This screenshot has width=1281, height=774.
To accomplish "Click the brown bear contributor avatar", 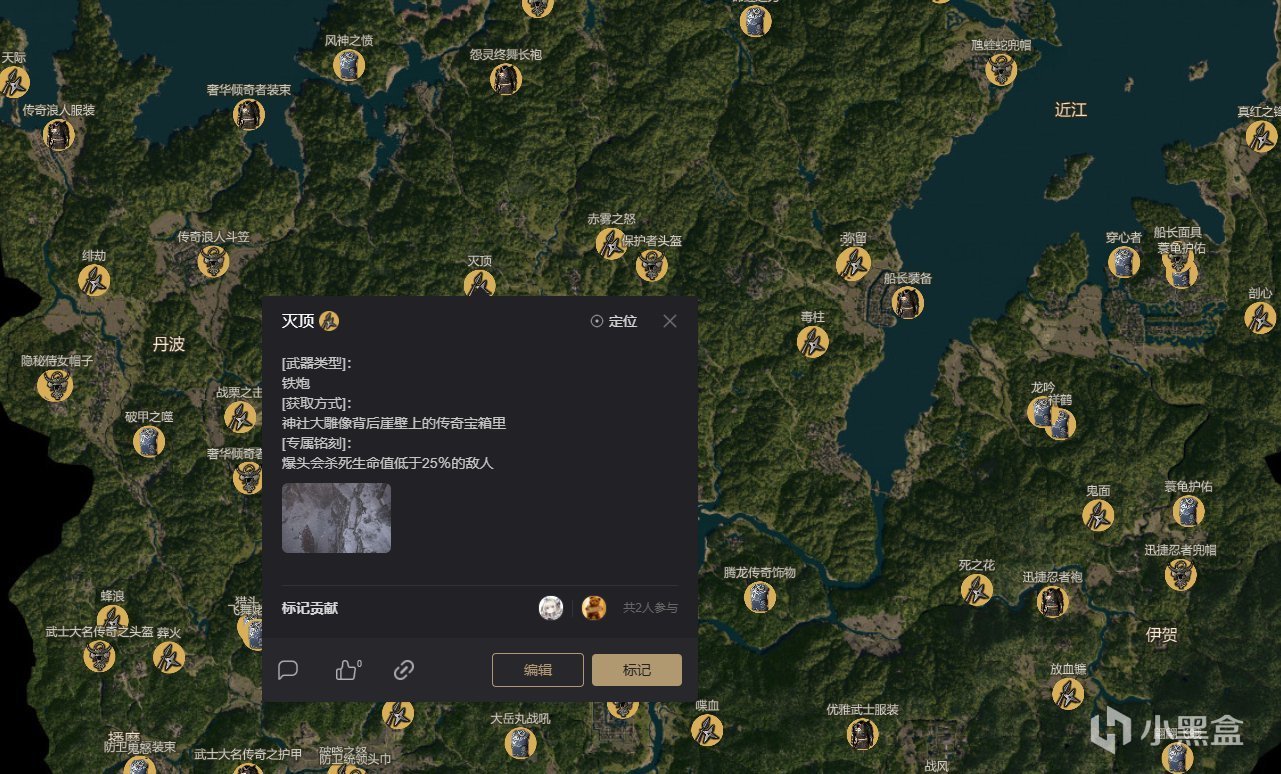I will tap(594, 608).
